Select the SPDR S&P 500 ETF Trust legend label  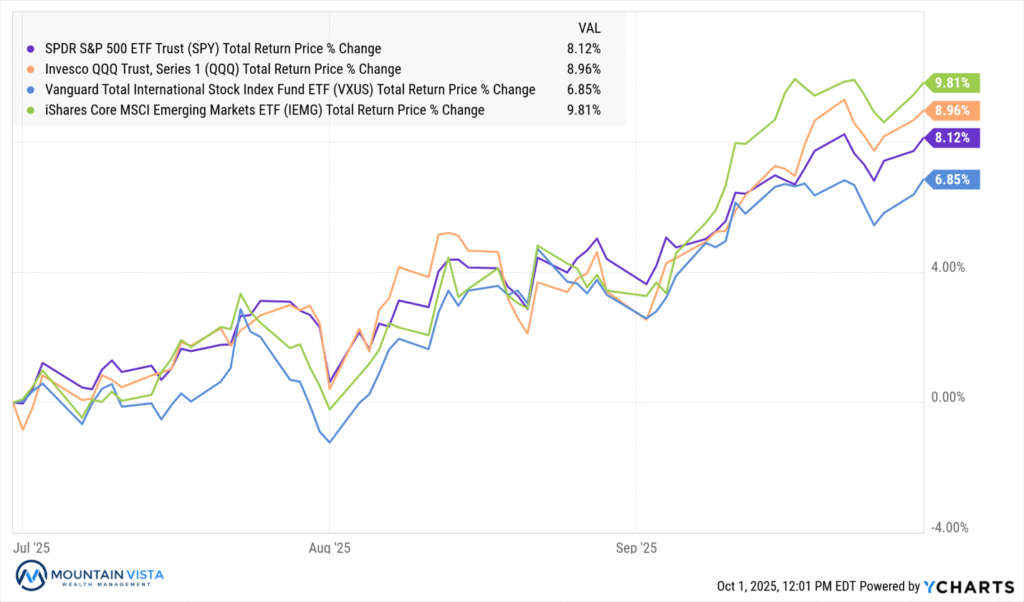pos(210,49)
